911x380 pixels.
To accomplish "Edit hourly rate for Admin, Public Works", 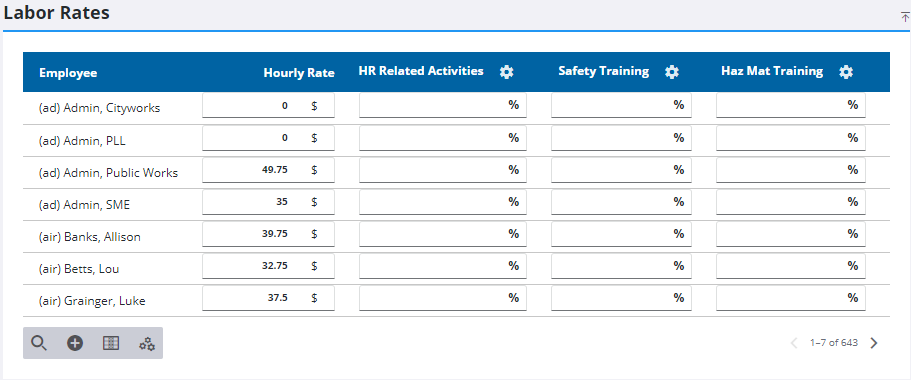I will click(268, 170).
